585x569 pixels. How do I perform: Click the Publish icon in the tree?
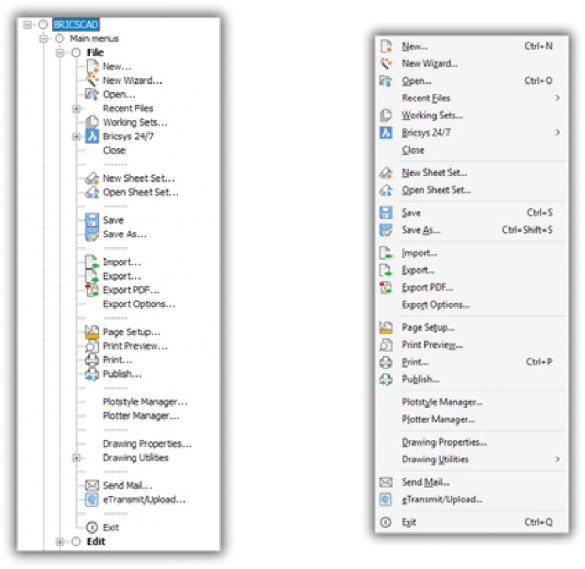[92, 374]
